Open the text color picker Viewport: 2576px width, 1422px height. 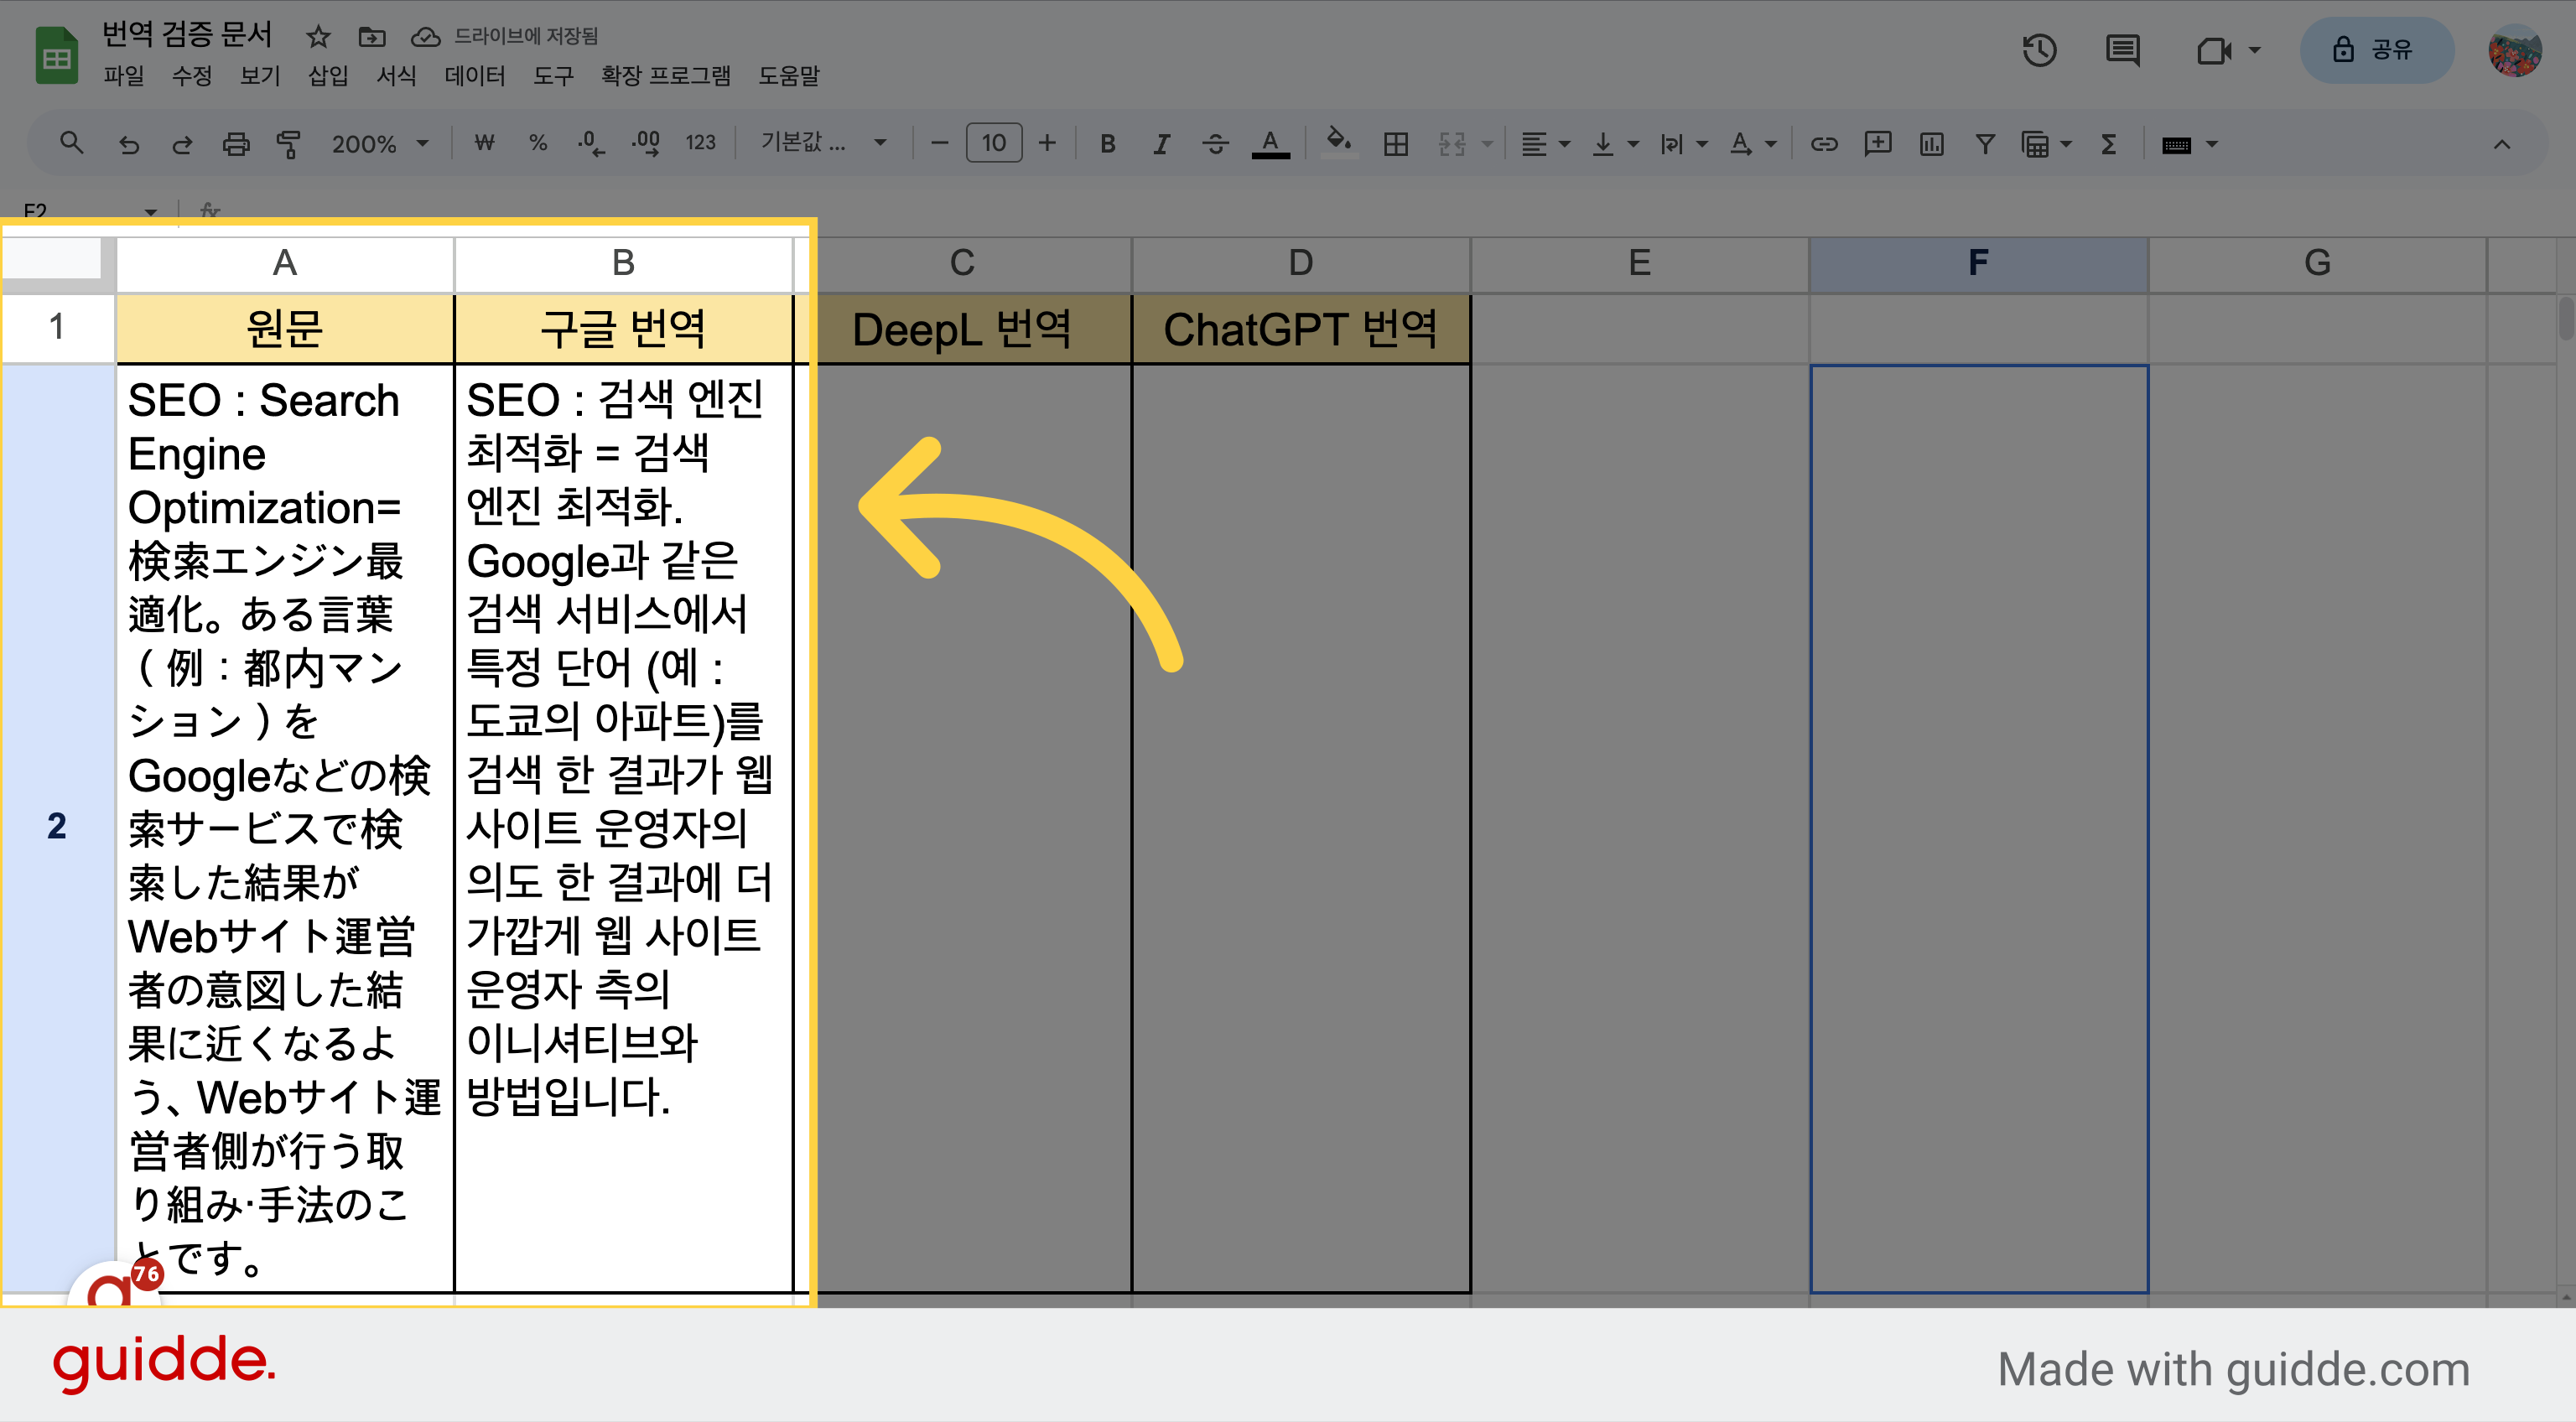(1270, 144)
